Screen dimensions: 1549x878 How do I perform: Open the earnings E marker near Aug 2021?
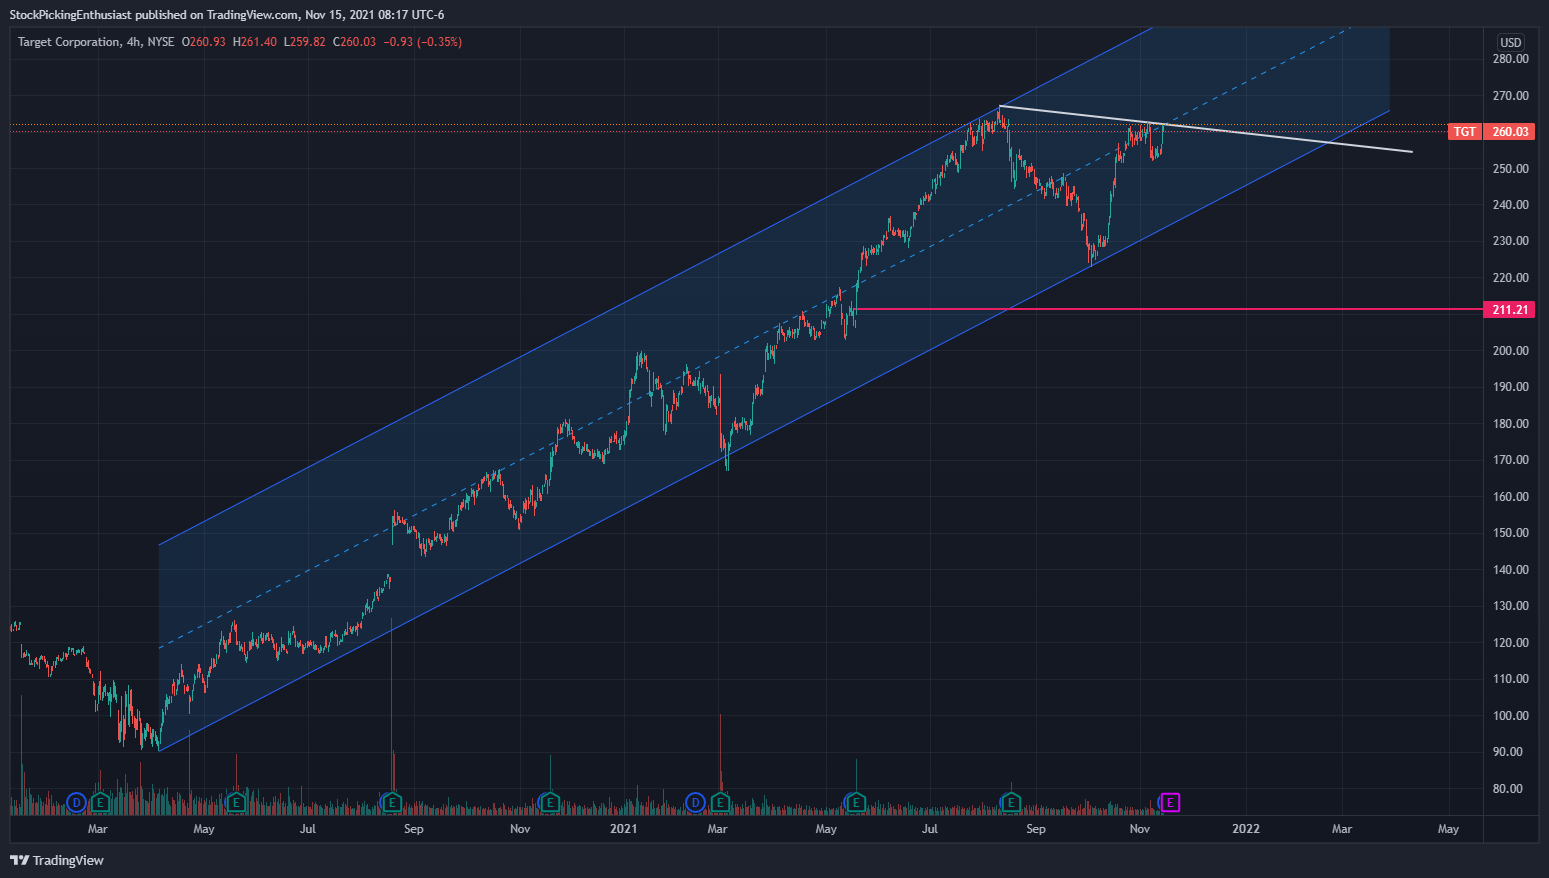pos(1011,802)
